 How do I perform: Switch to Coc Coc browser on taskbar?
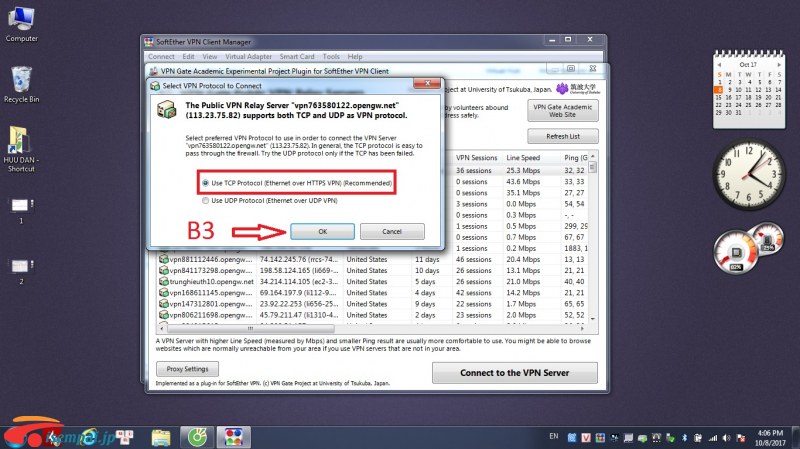coord(197,437)
